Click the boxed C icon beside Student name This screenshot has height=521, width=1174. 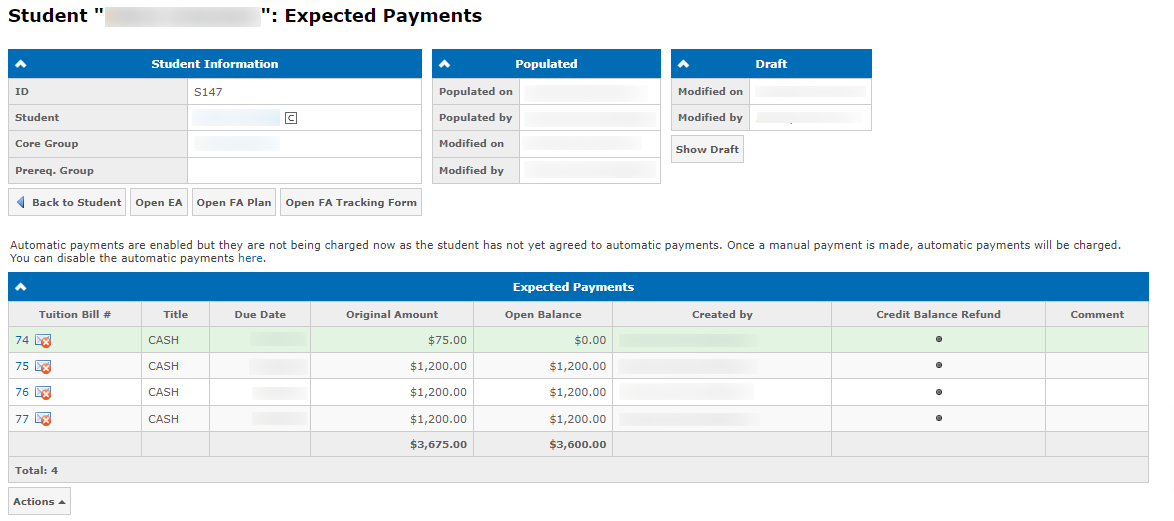(291, 118)
